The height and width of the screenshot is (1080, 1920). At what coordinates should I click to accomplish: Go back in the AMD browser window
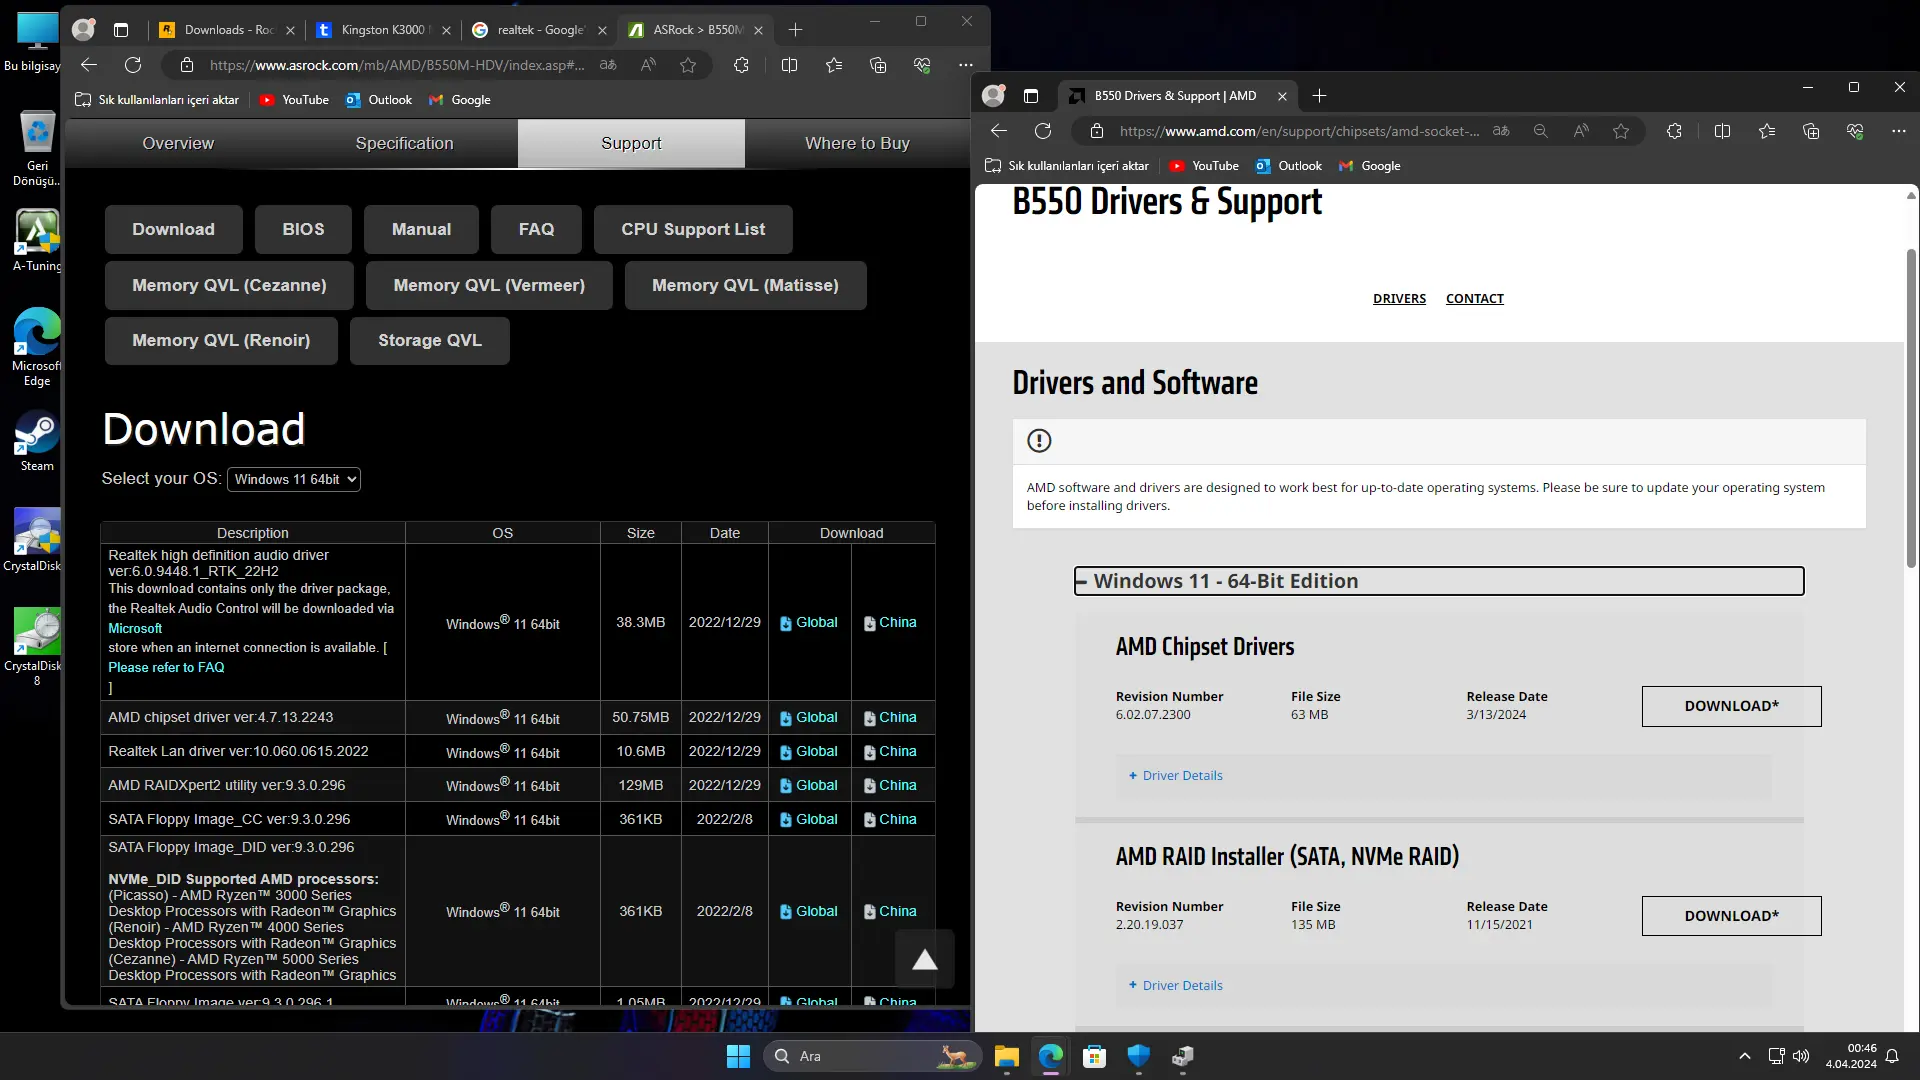pos(998,131)
